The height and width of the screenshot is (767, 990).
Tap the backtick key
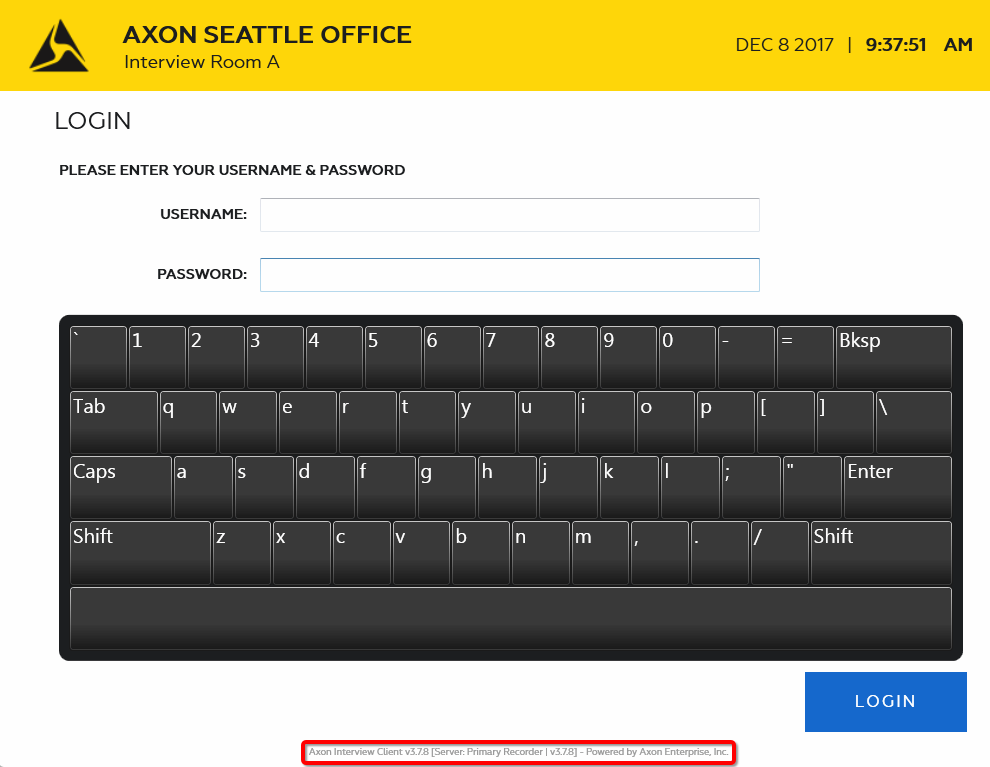coord(98,357)
